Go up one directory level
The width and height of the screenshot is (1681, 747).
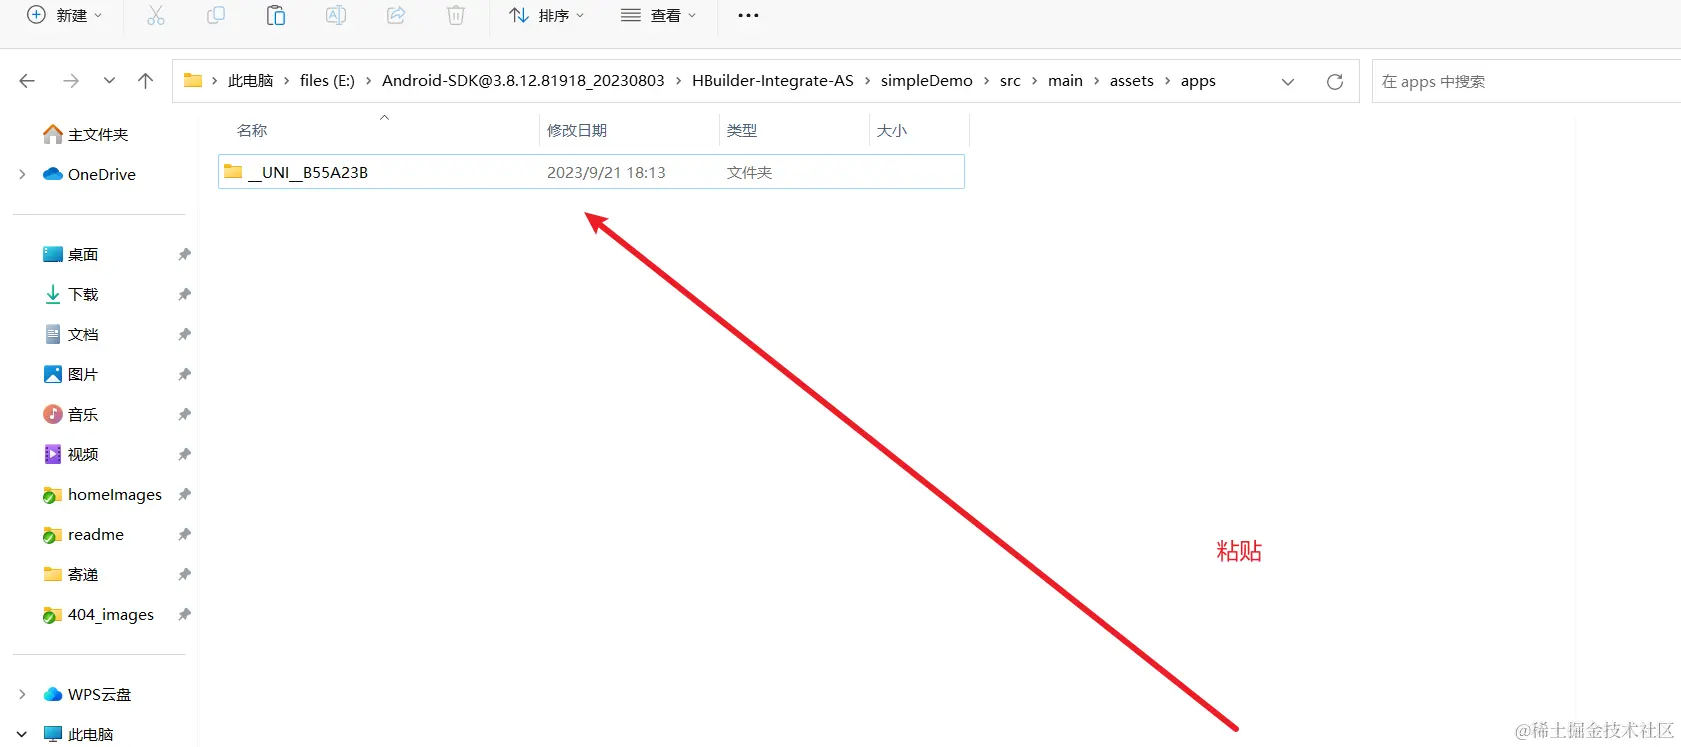coord(146,81)
